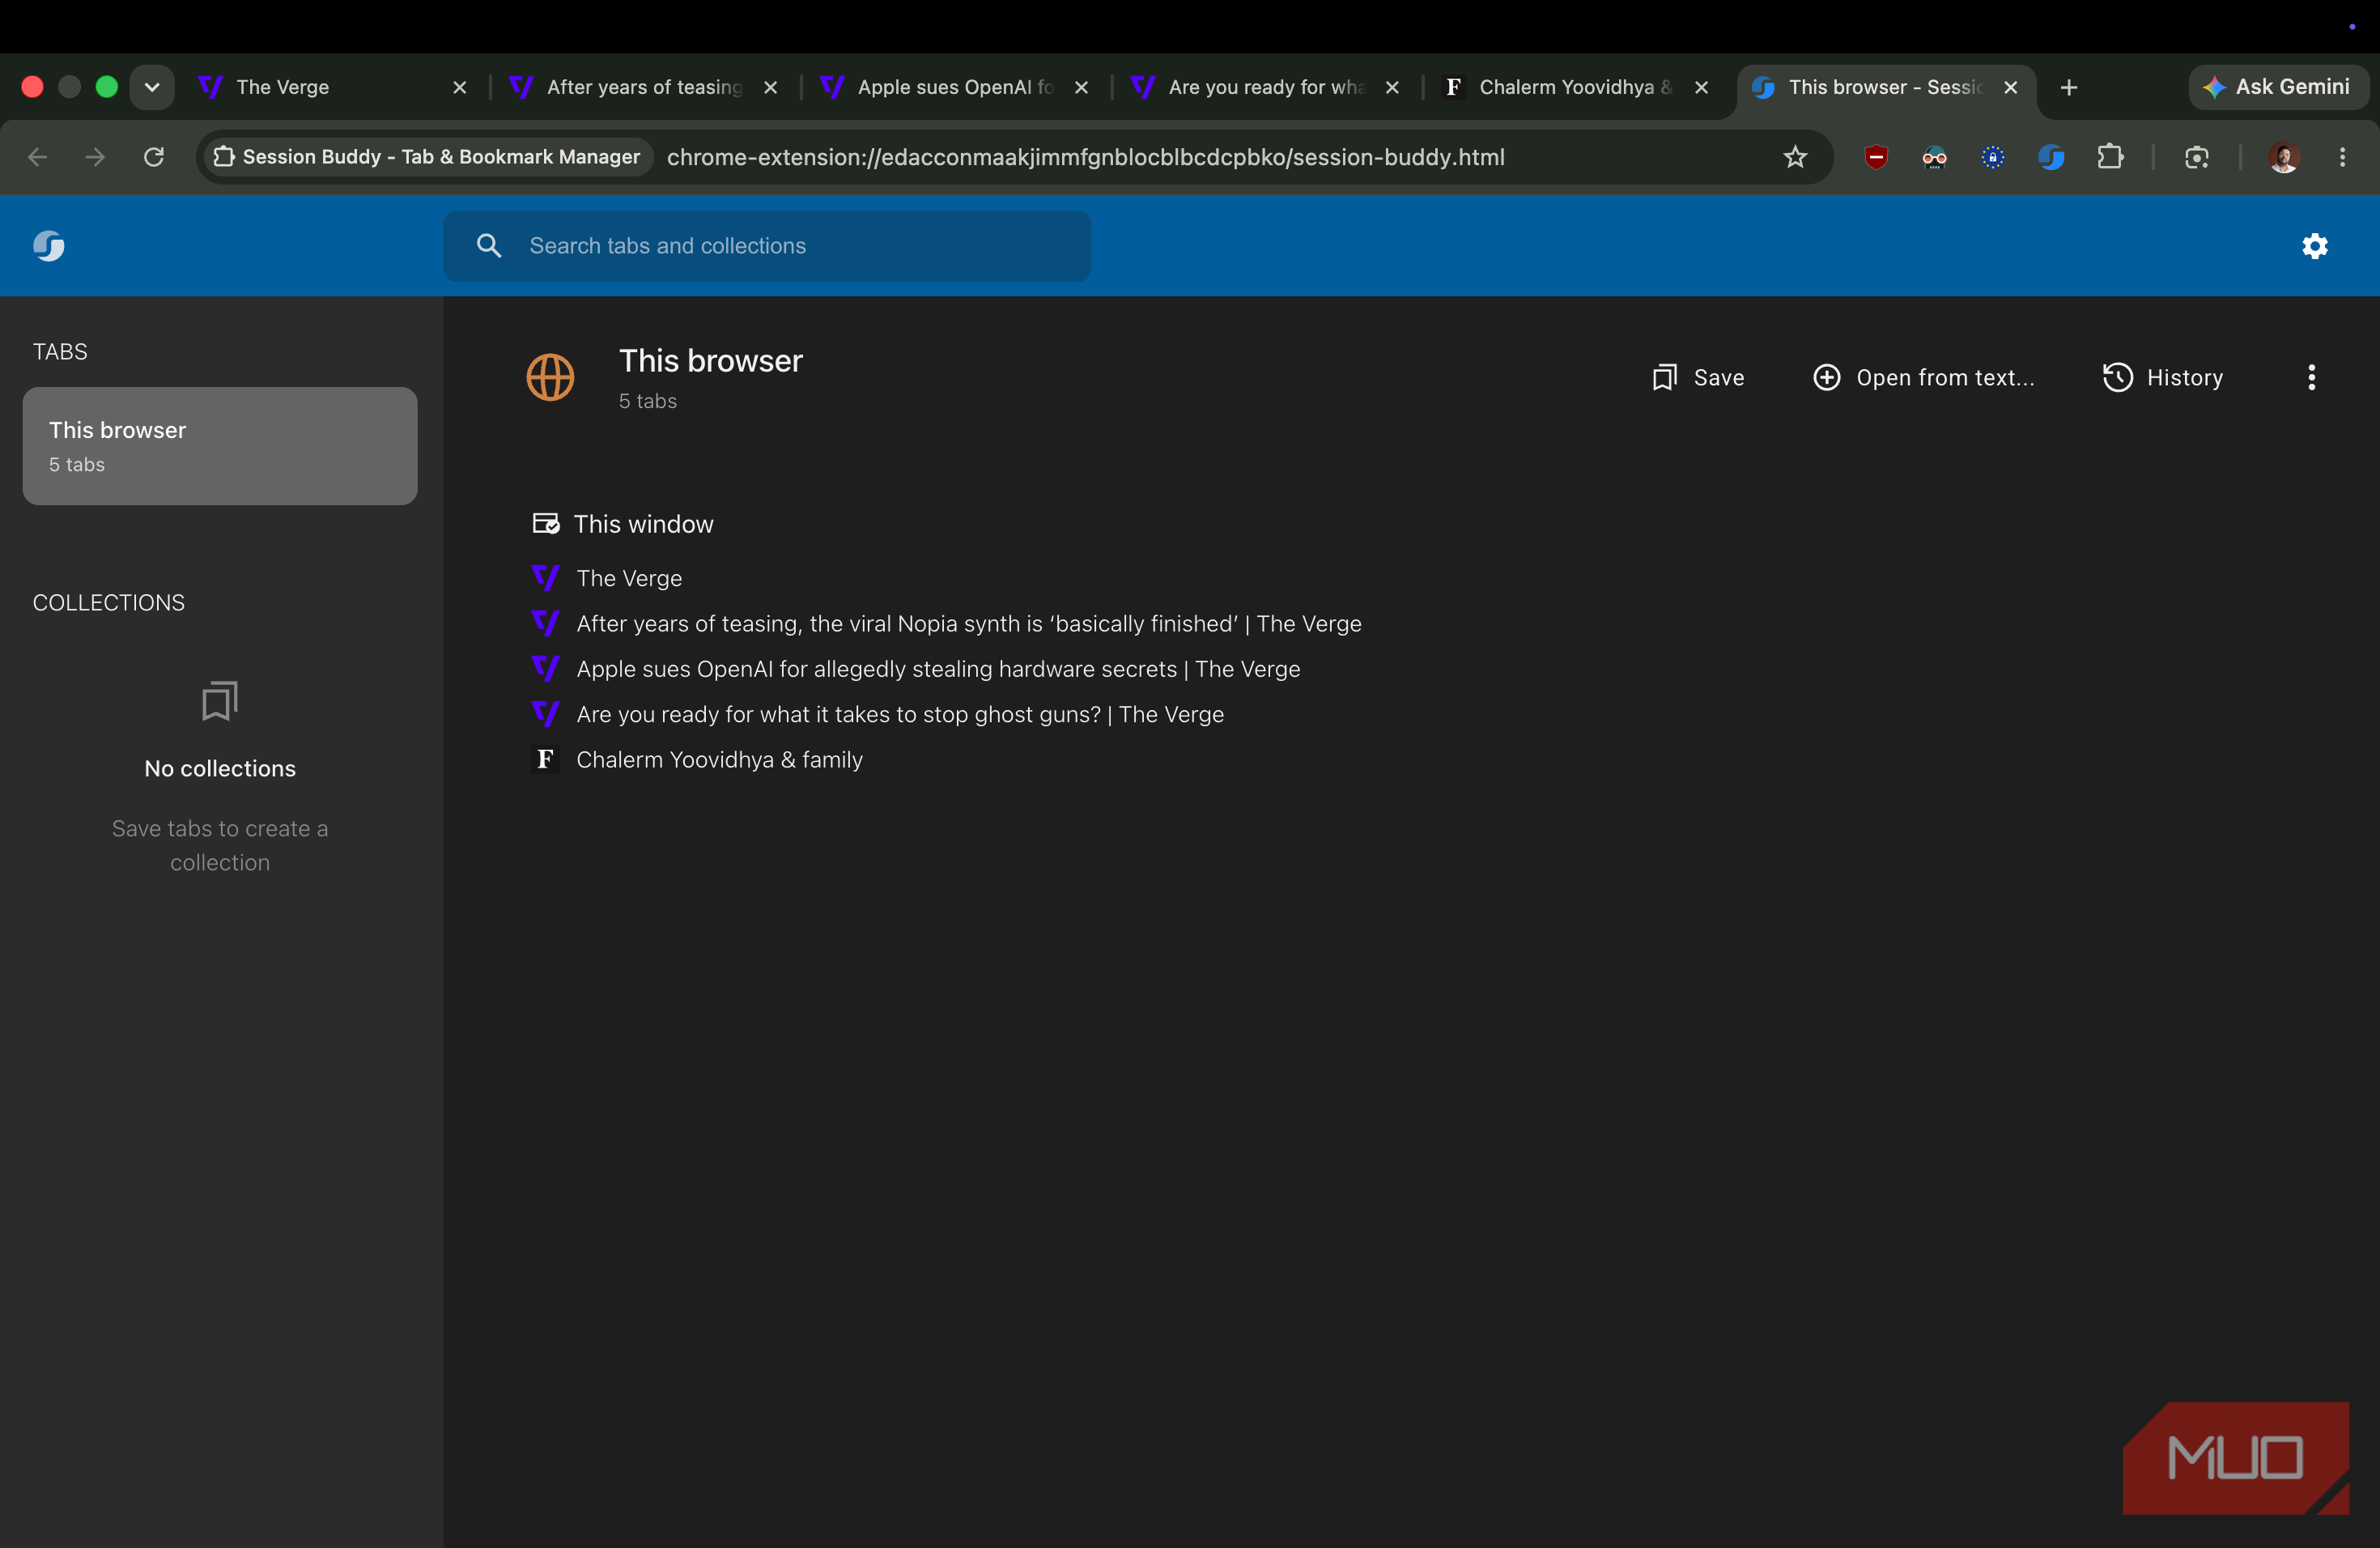The height and width of the screenshot is (1548, 2380).
Task: Open the ghost guns article row
Action: click(x=900, y=714)
